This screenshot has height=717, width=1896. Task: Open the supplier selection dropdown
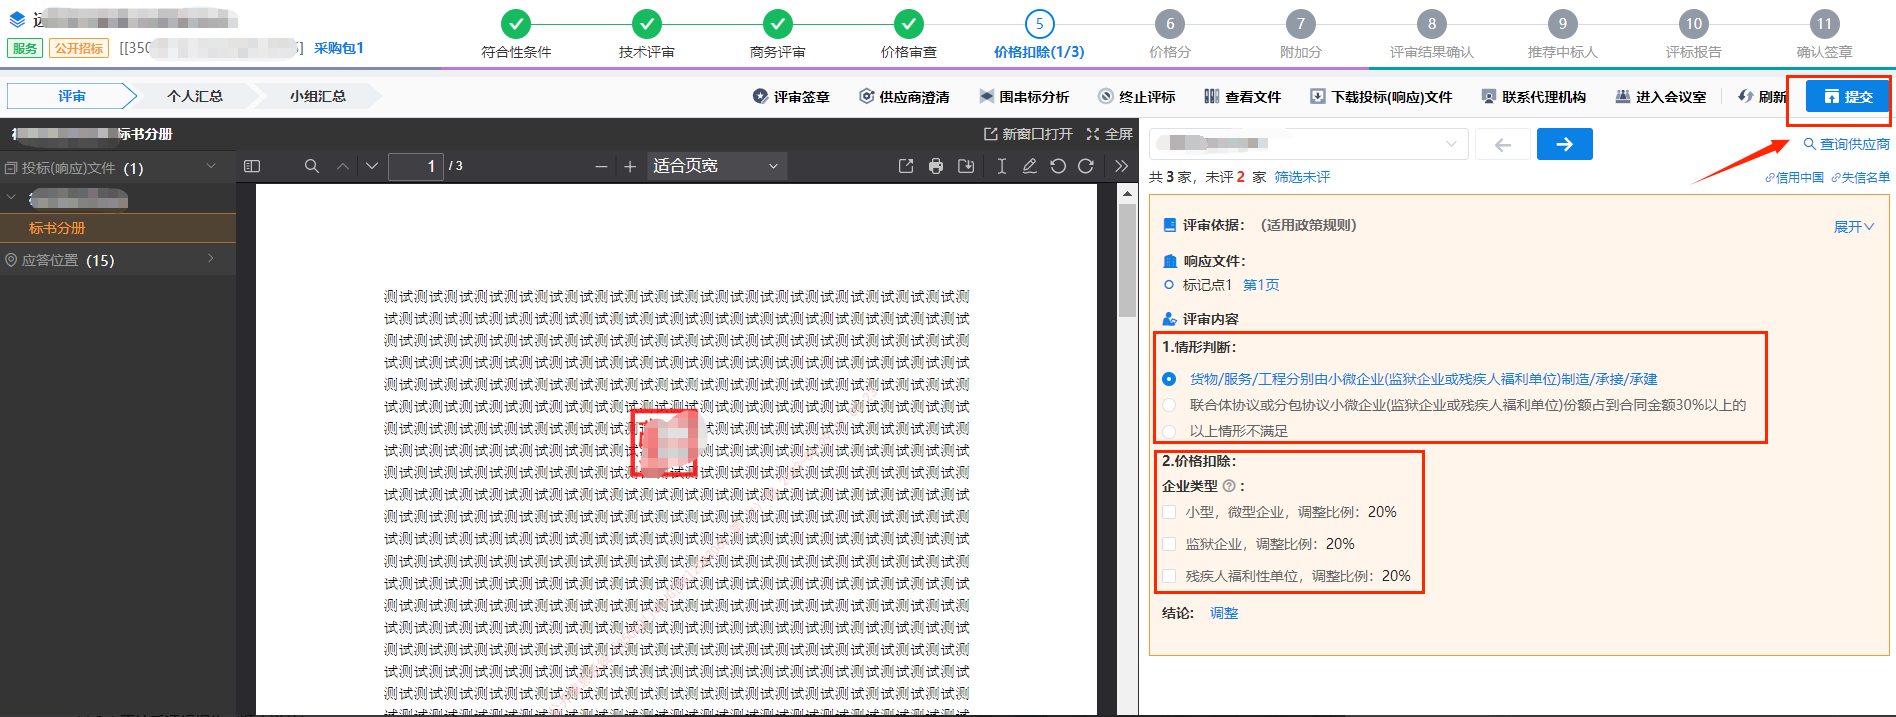[x=1308, y=144]
